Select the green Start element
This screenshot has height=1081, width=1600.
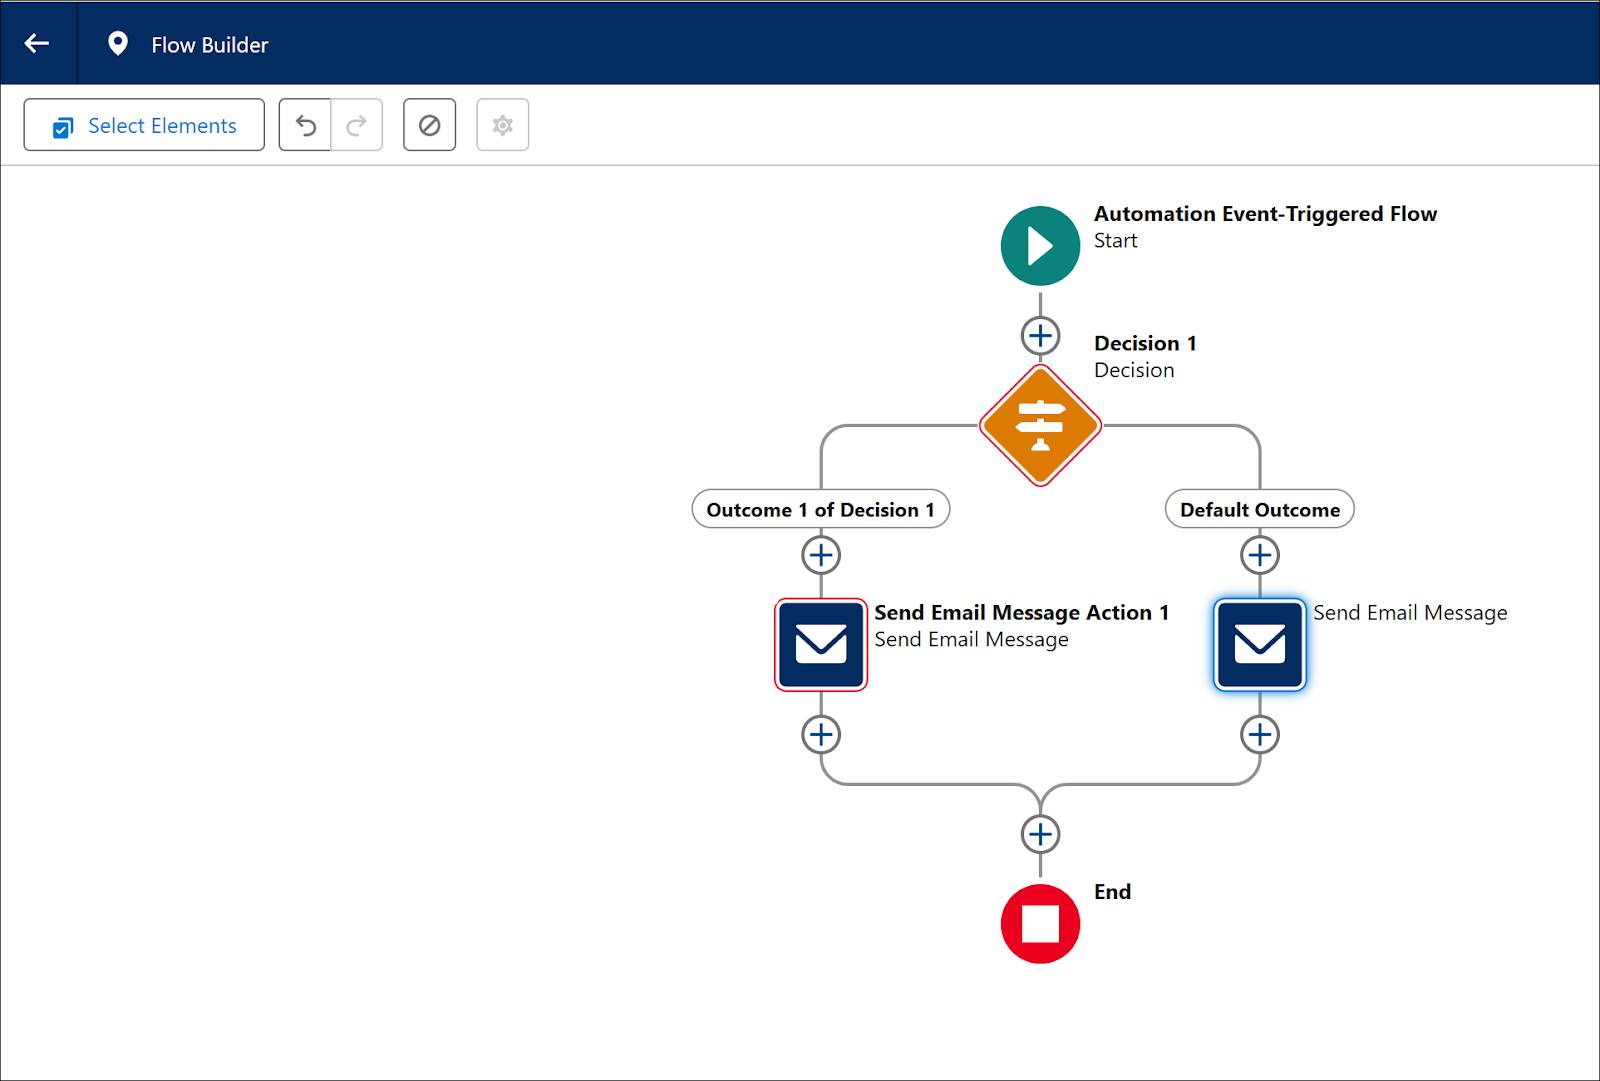pyautogui.click(x=1040, y=246)
